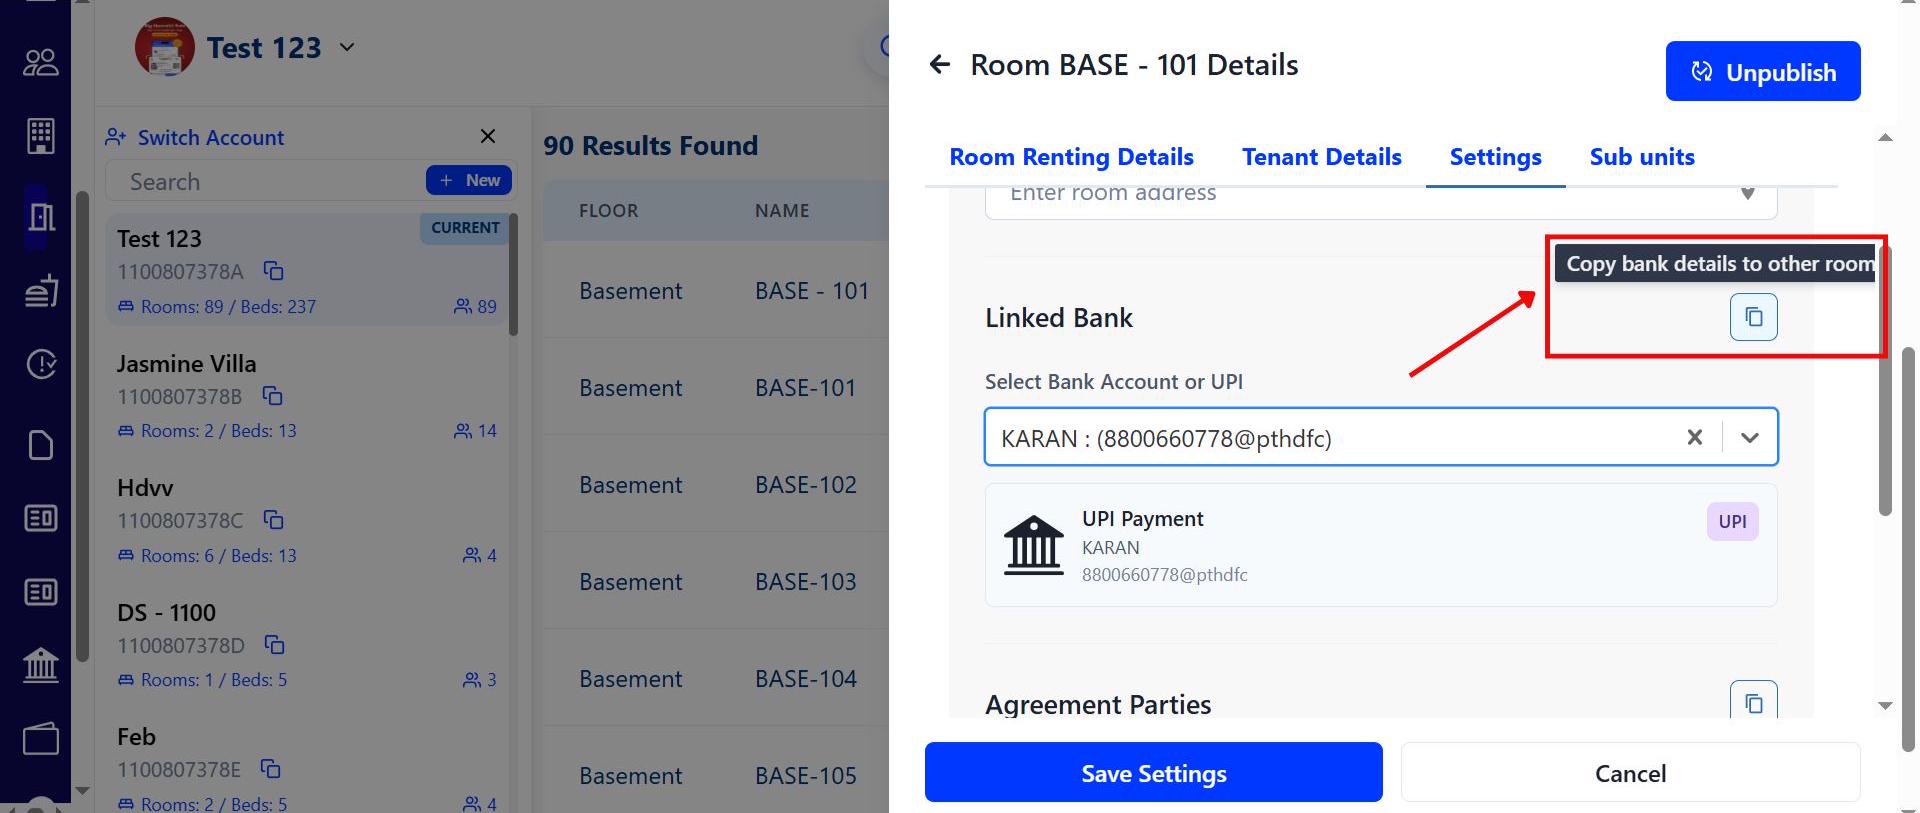Copy the Jasmine Villa account ID
The width and height of the screenshot is (1920, 813).
[272, 396]
